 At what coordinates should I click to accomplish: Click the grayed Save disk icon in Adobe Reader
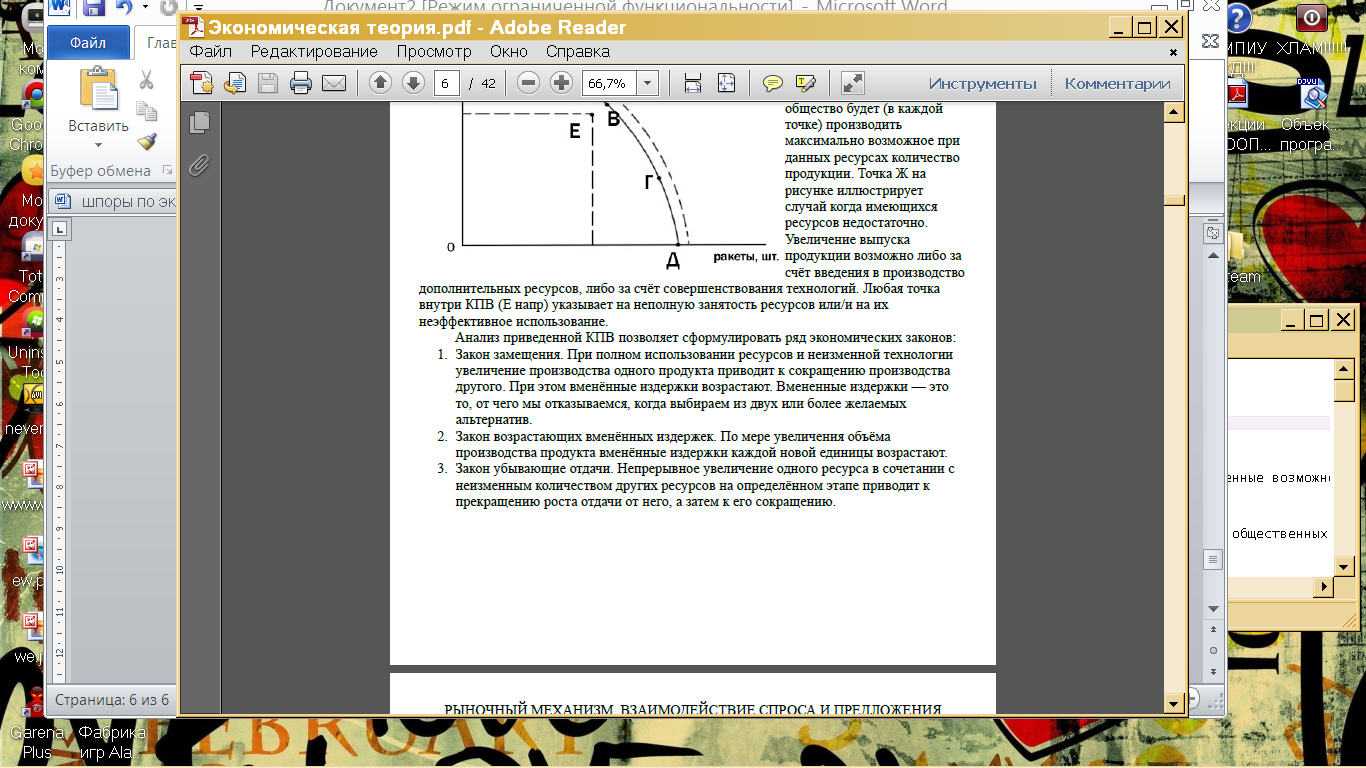point(268,83)
